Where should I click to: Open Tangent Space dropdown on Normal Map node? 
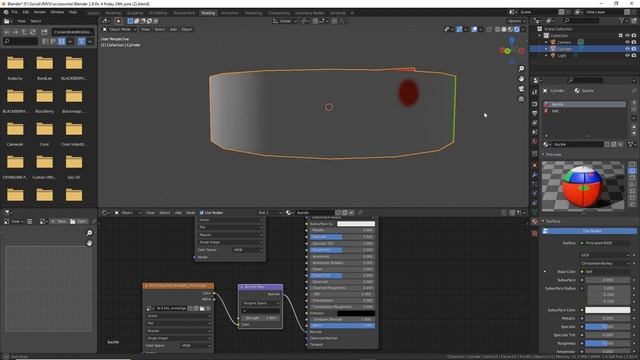click(261, 303)
